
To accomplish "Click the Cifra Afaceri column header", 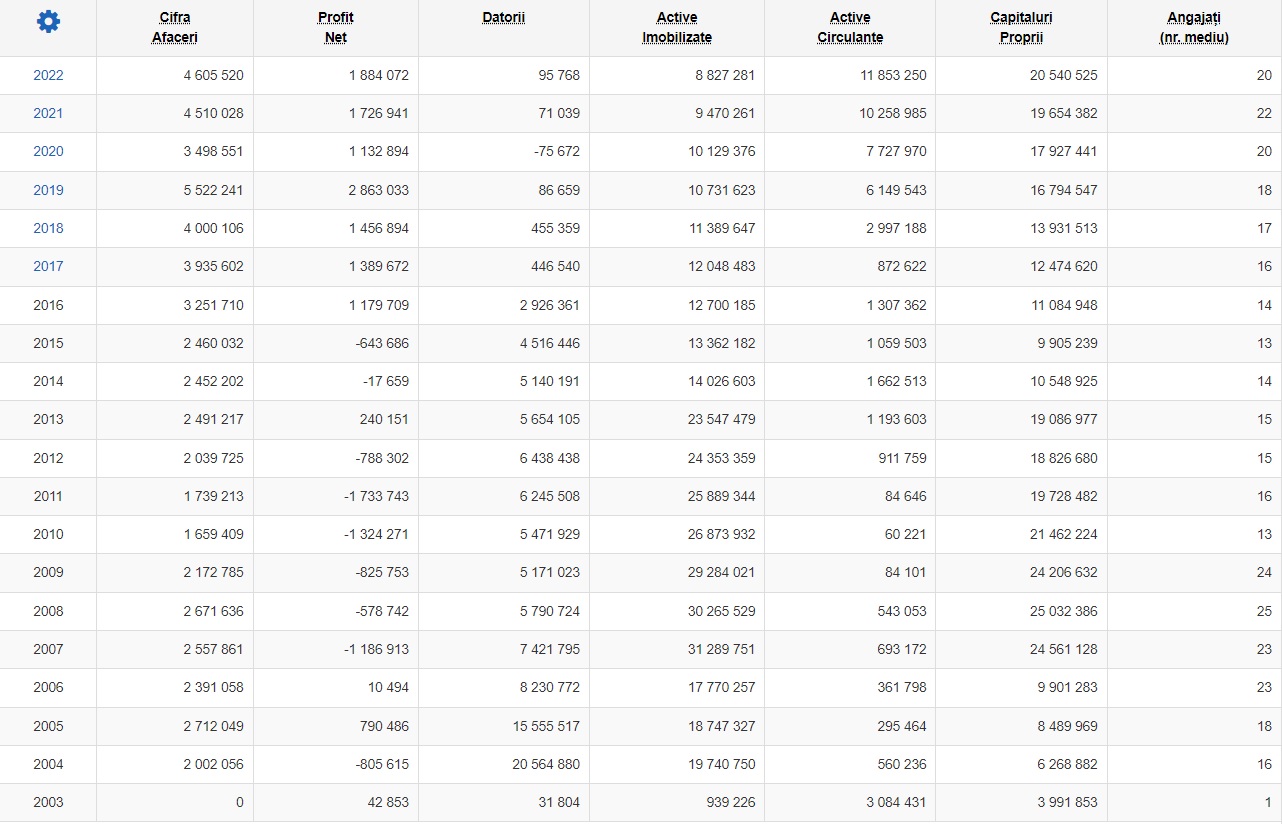I will pyautogui.click(x=175, y=28).
